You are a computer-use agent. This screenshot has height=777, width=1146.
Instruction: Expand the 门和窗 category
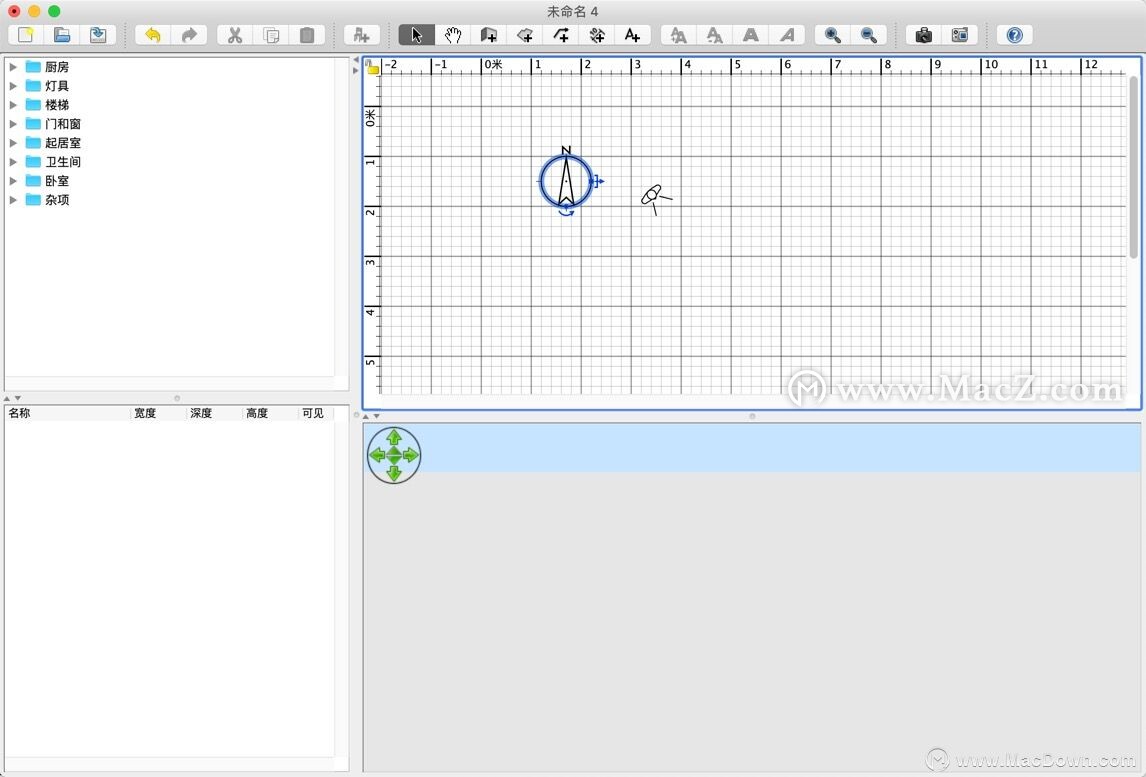[x=14, y=124]
